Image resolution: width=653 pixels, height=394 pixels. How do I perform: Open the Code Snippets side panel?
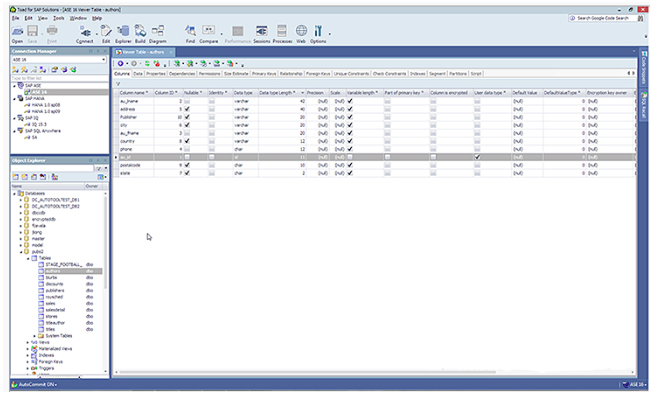point(644,68)
